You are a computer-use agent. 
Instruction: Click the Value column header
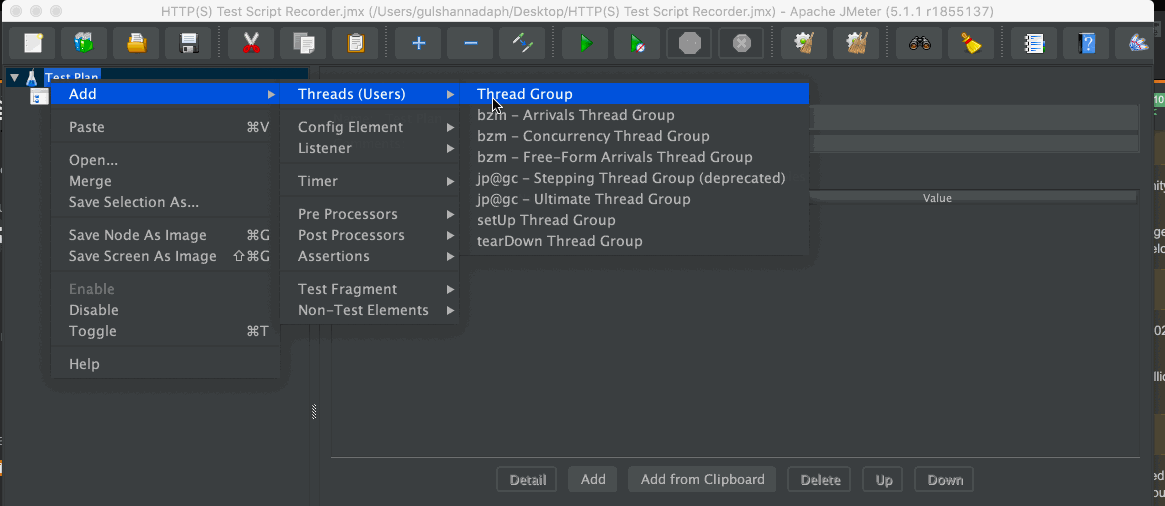[x=937, y=198]
